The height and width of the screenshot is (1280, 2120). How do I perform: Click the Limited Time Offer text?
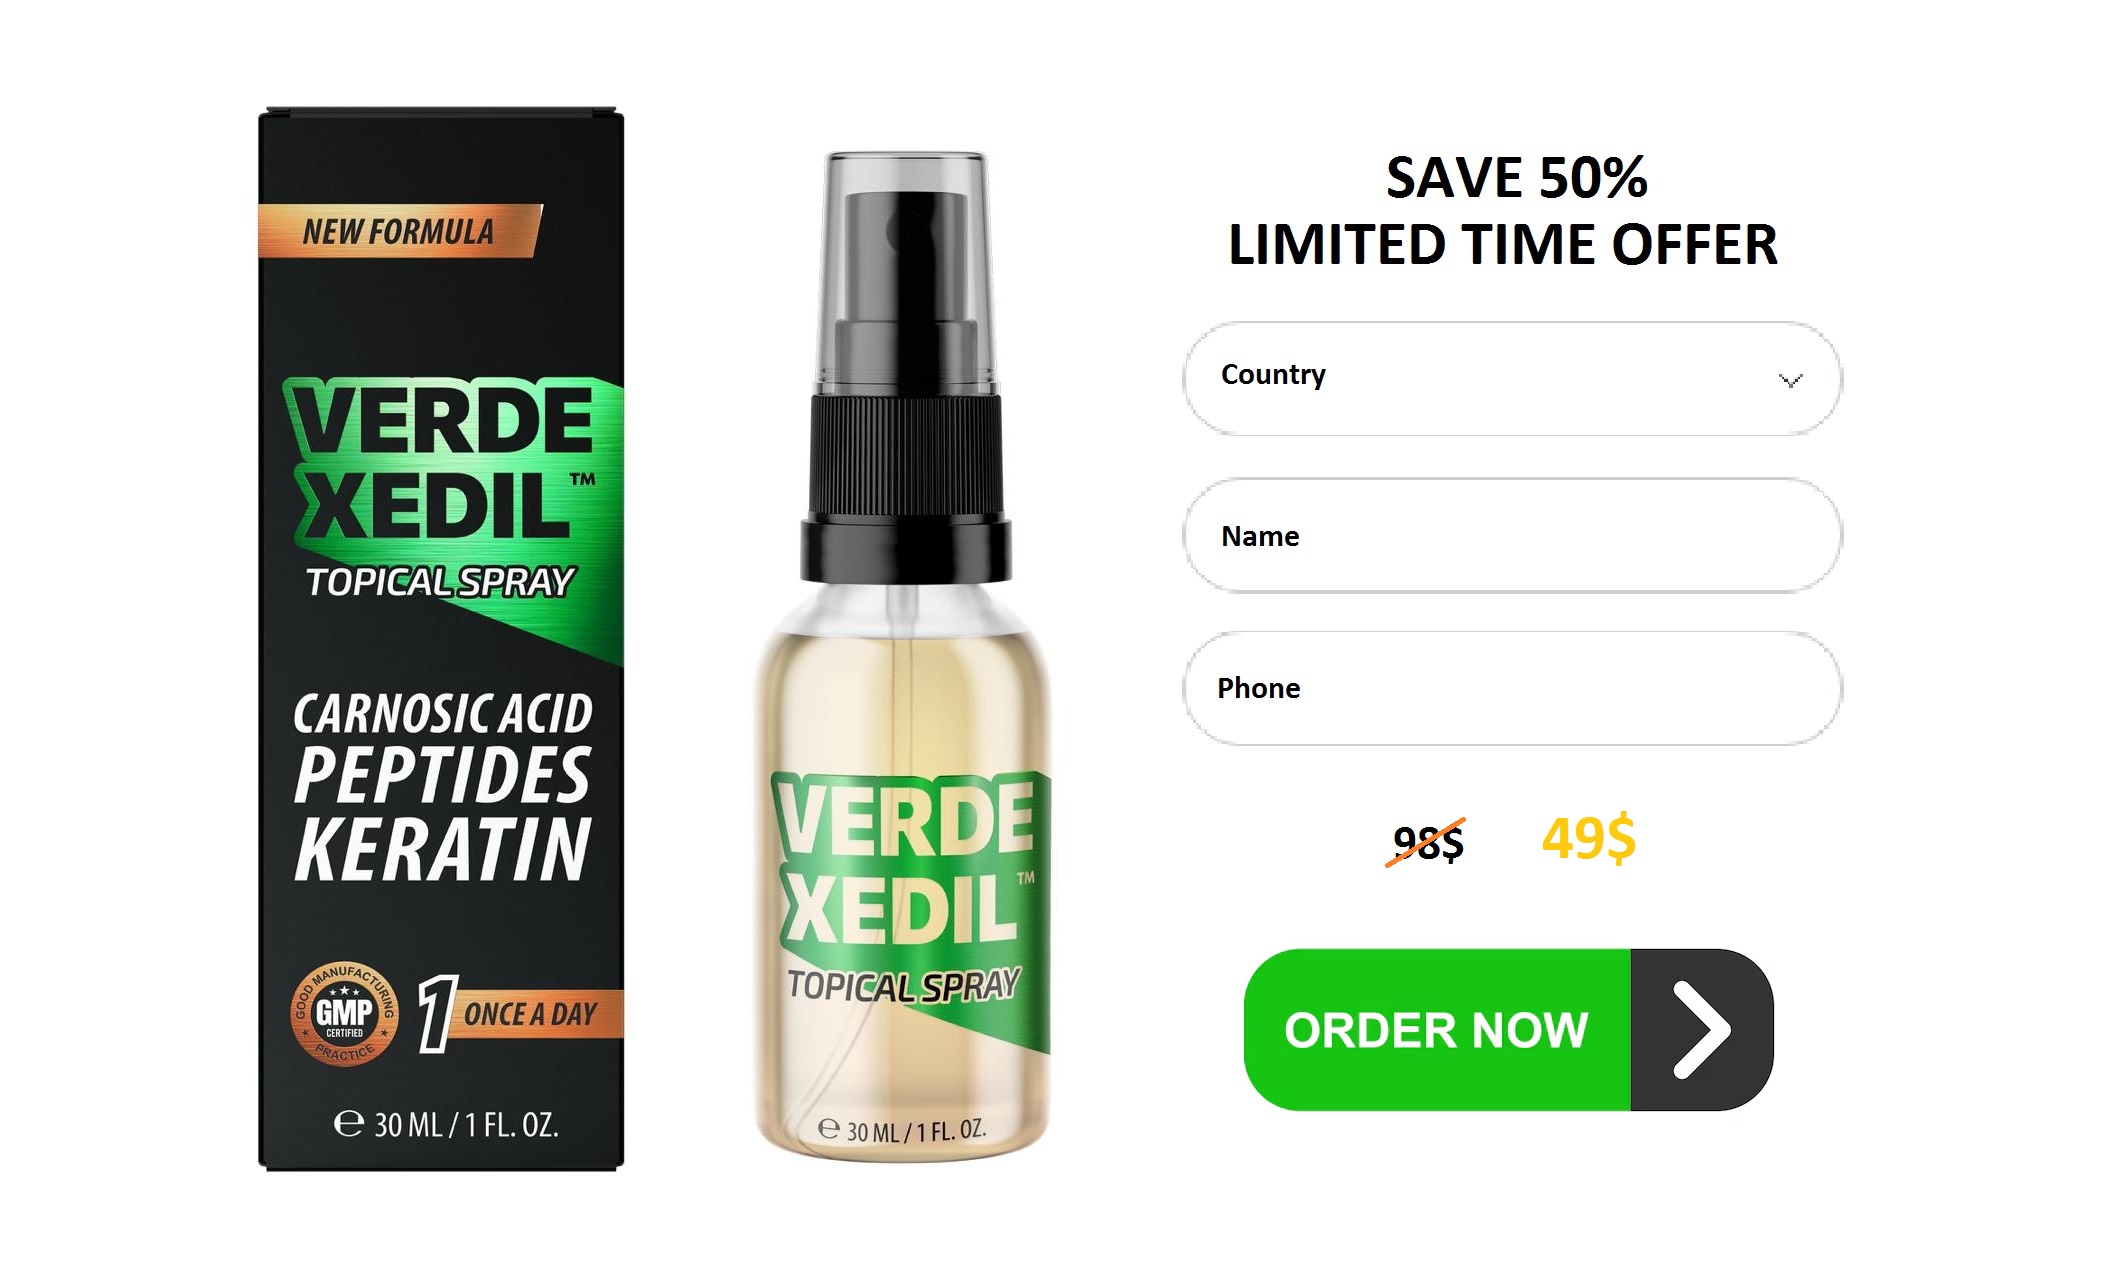[x=1503, y=245]
